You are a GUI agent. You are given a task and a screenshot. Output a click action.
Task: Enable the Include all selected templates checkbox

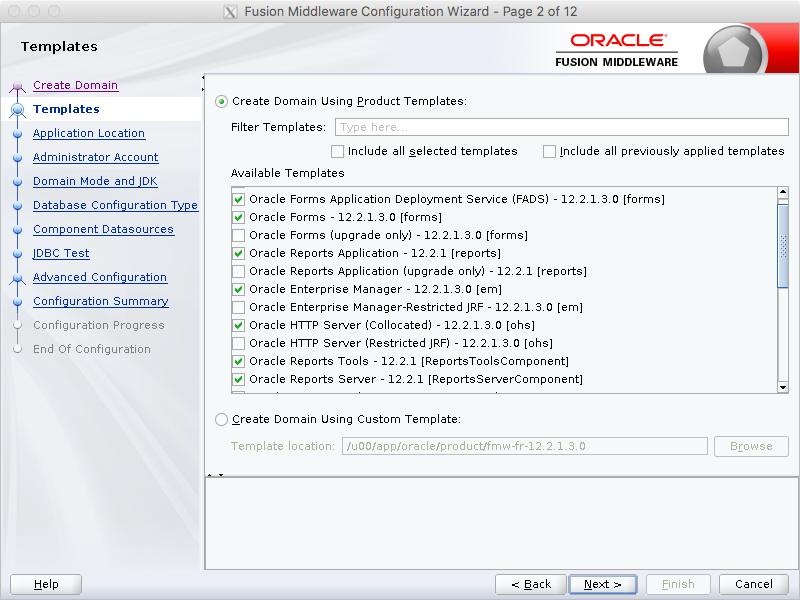338,151
